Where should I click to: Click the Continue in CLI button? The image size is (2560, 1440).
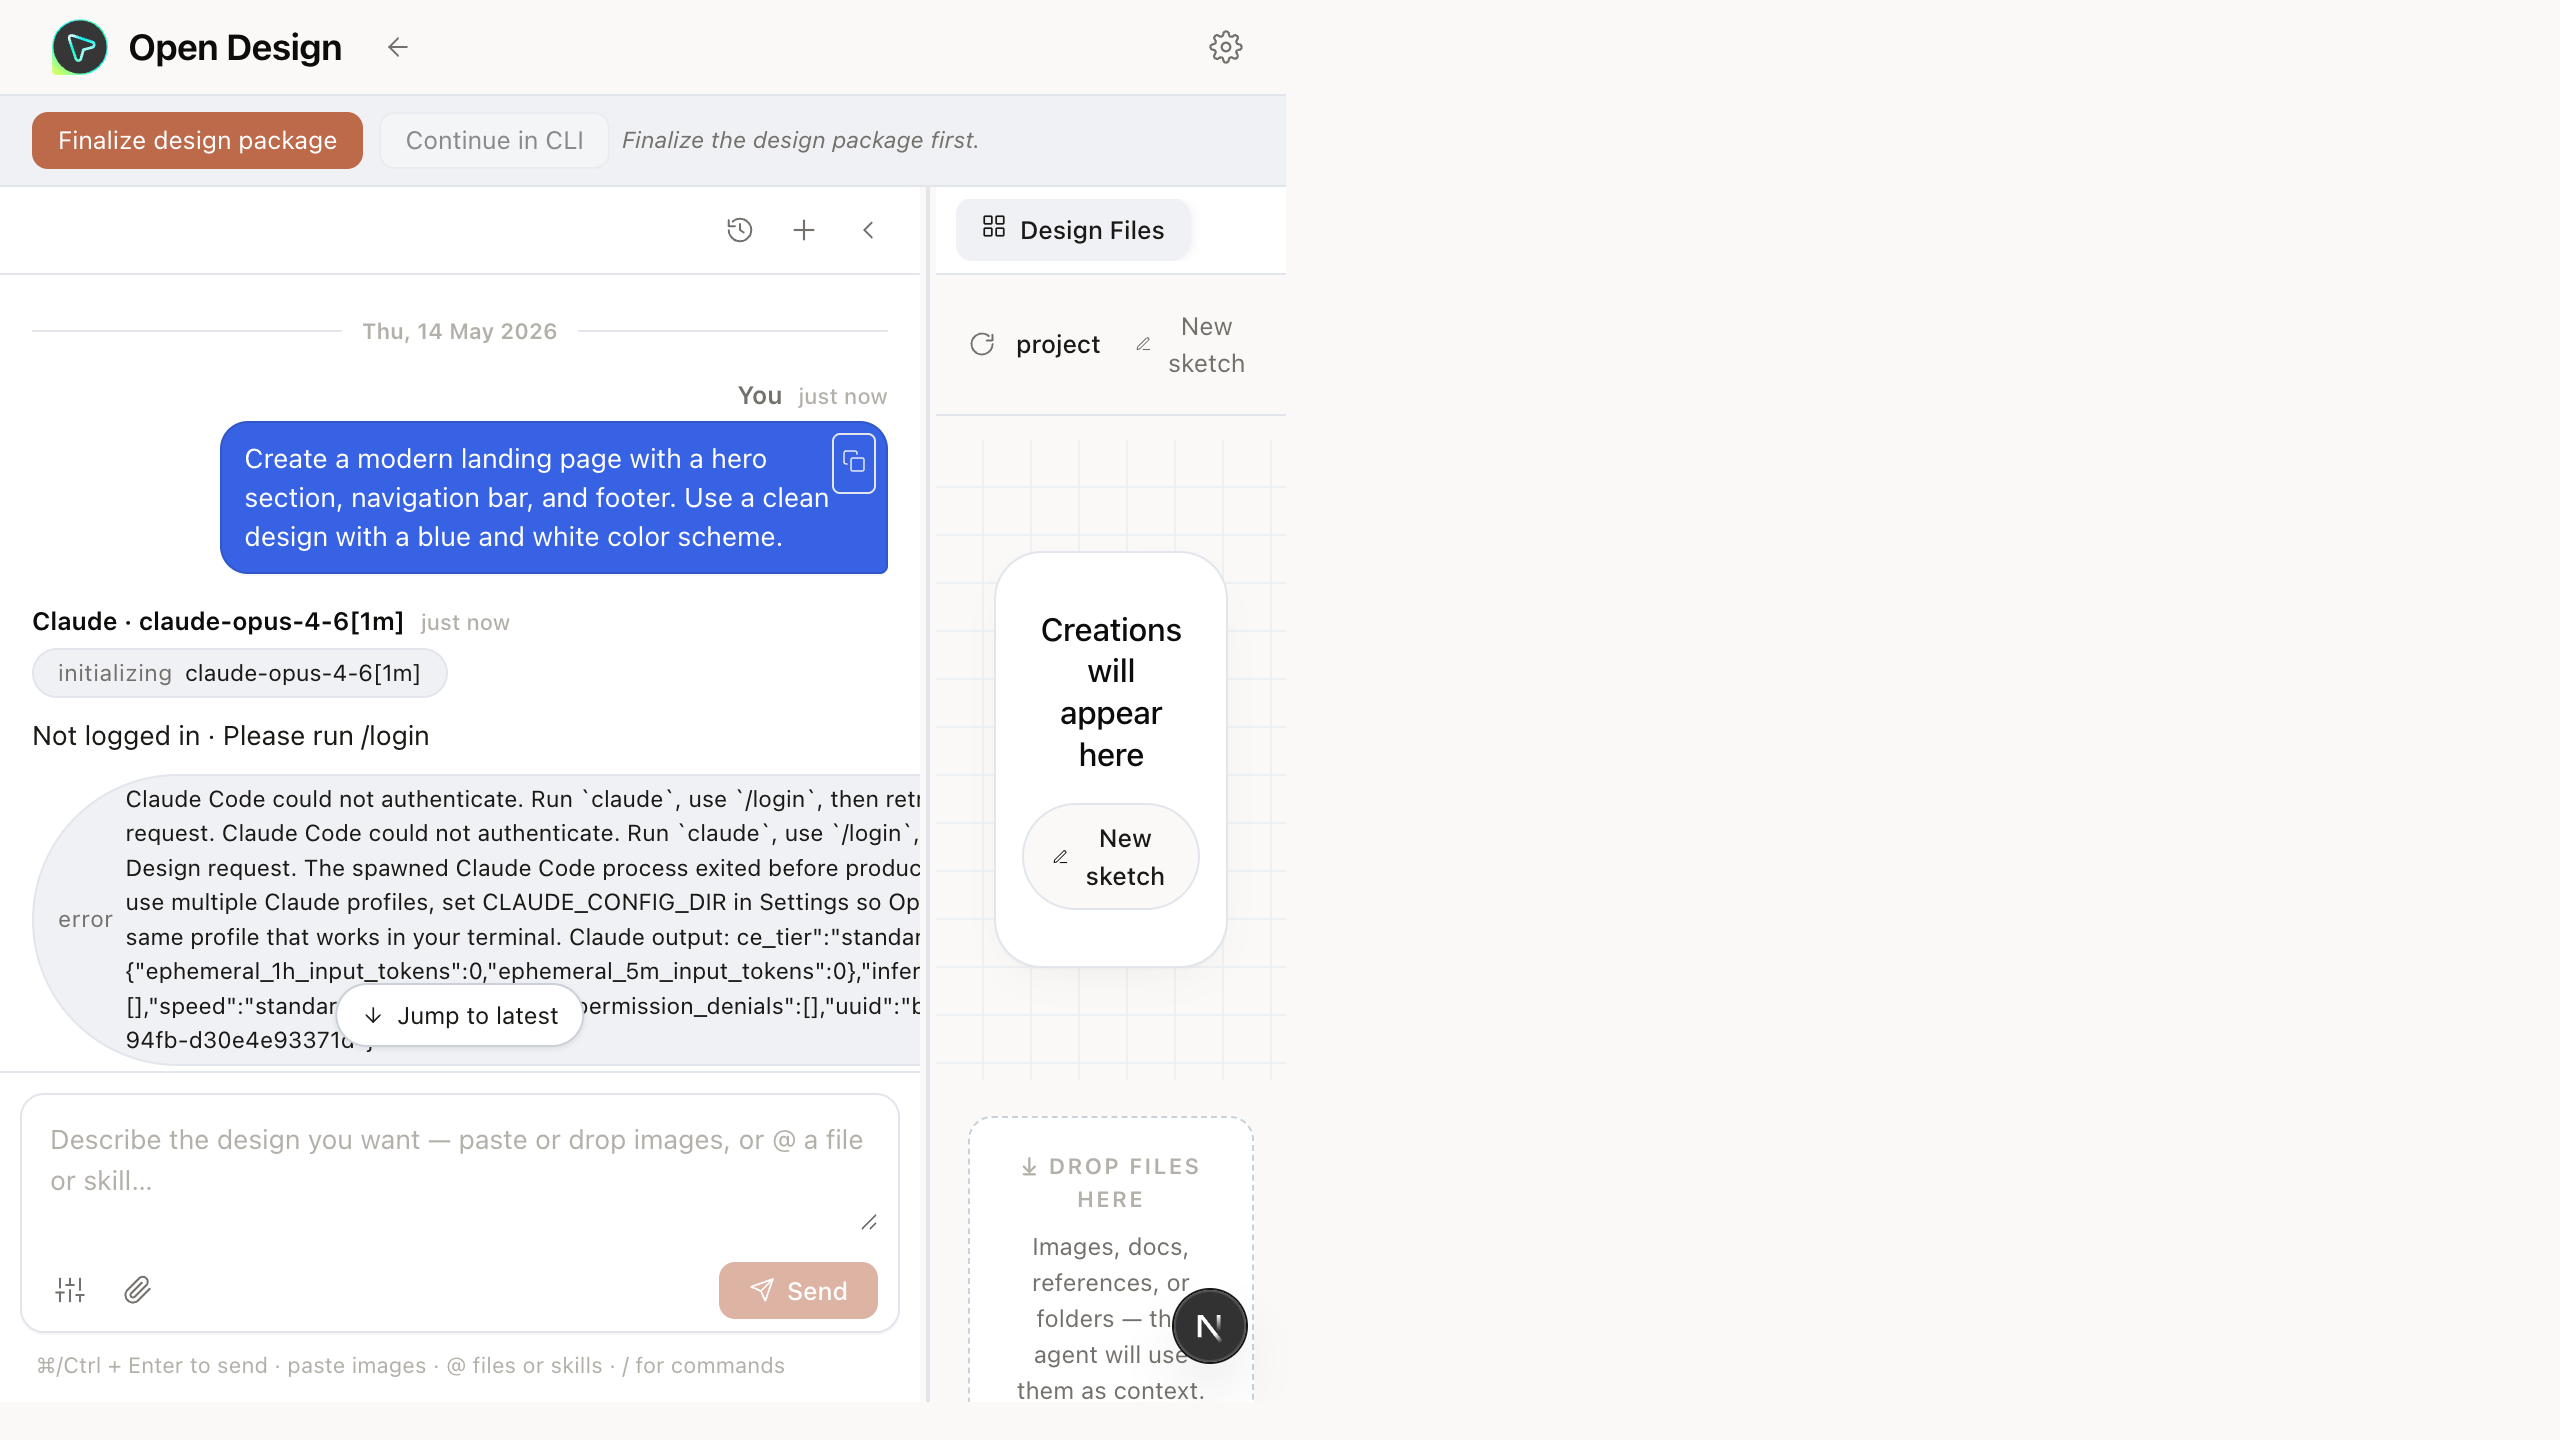(x=494, y=140)
